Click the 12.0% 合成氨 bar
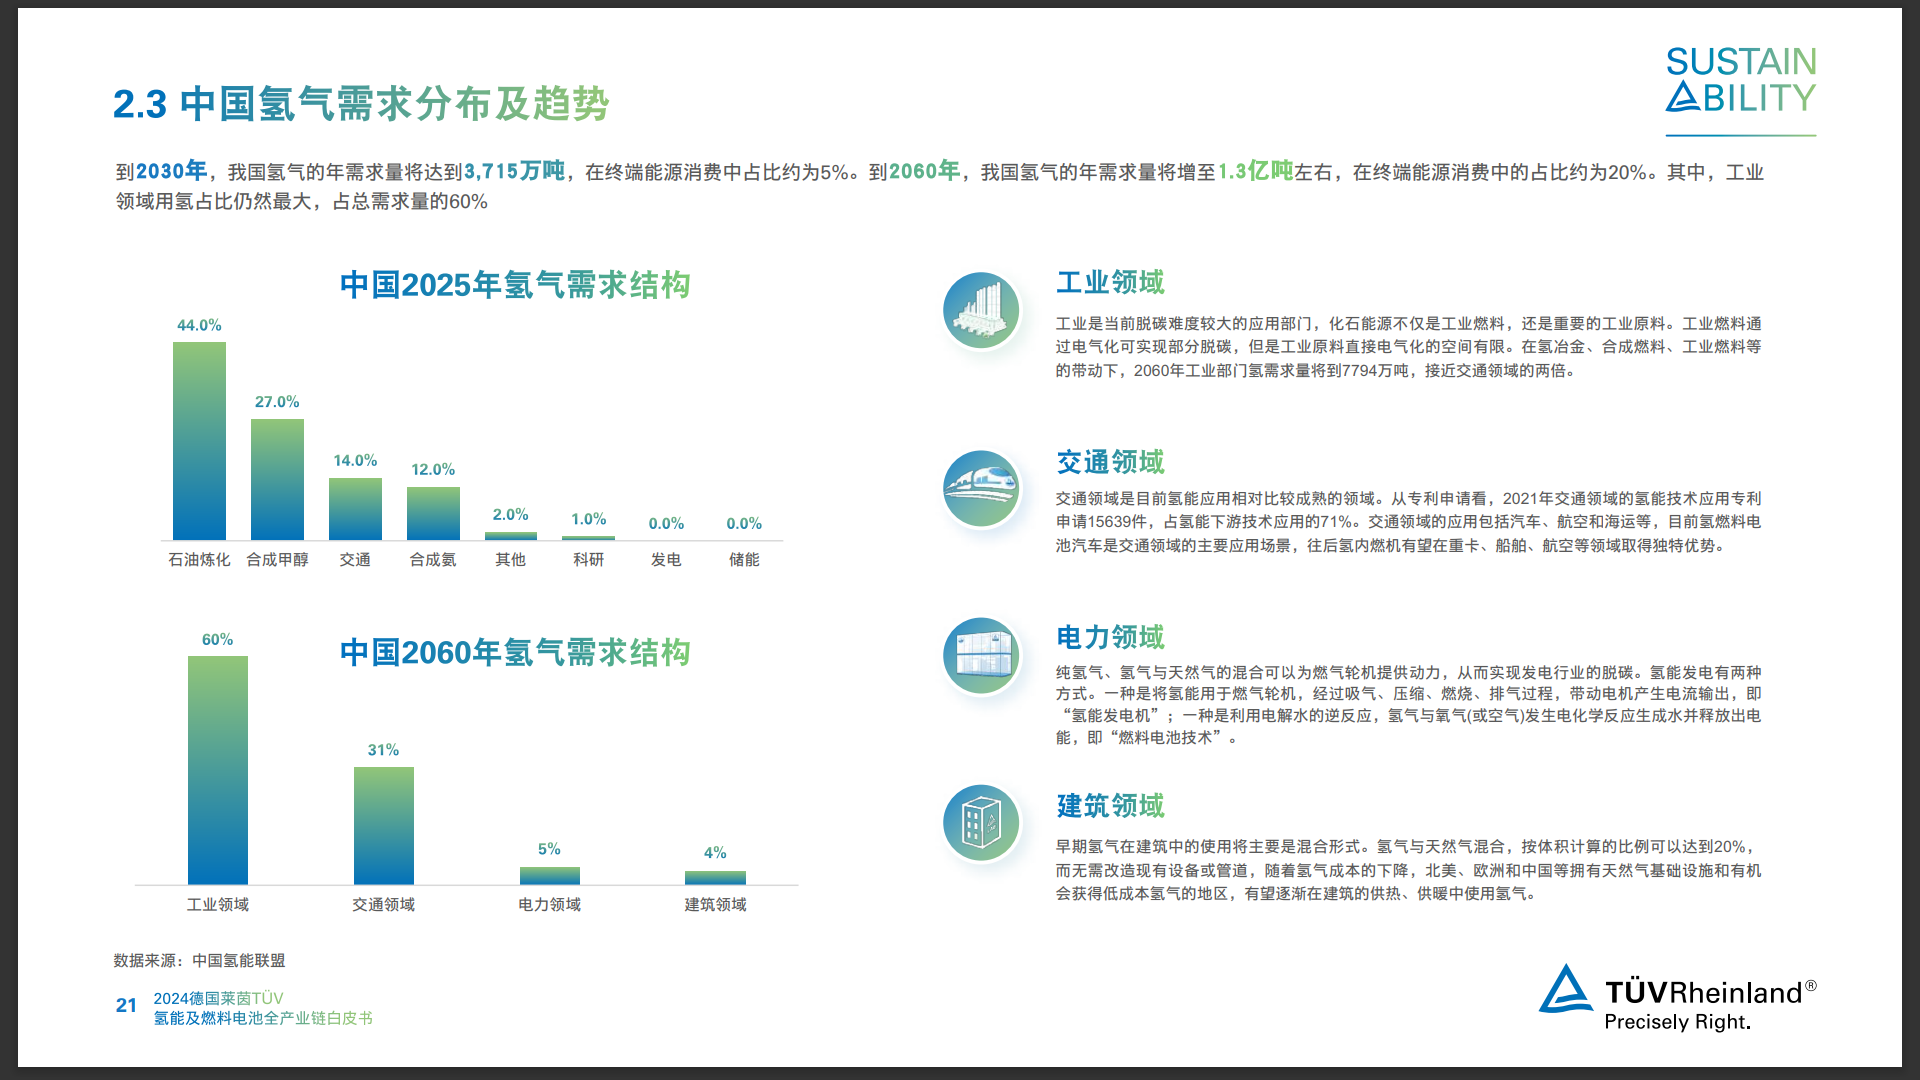 tap(433, 513)
